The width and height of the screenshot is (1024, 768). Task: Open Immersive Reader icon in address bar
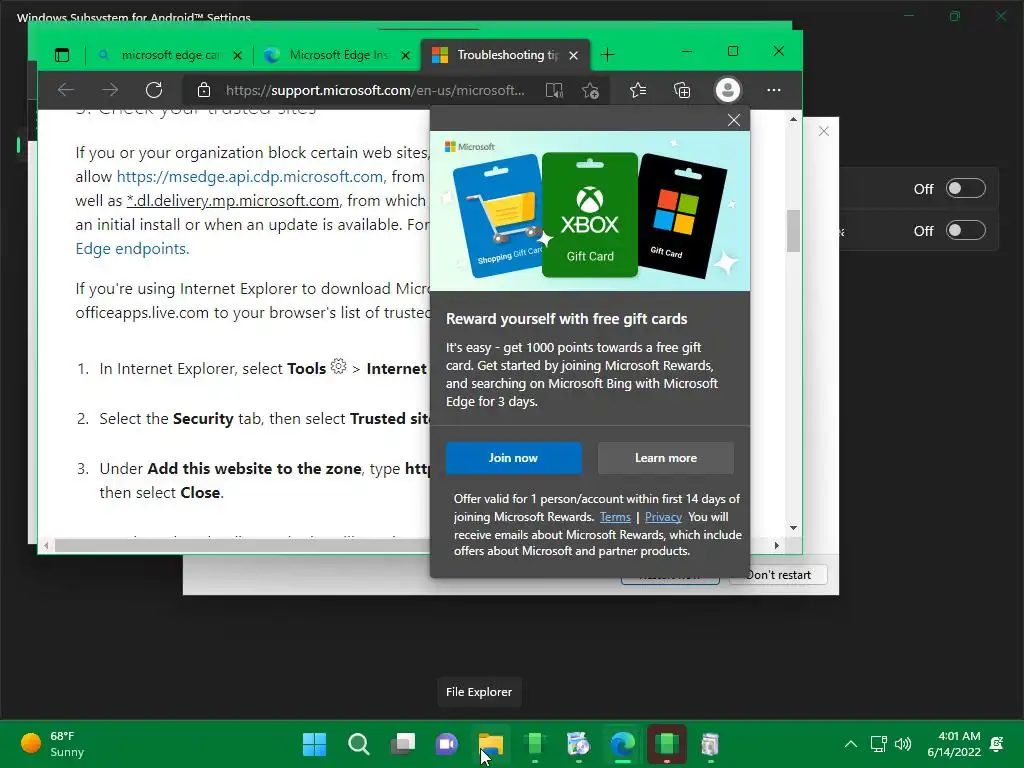tap(554, 90)
